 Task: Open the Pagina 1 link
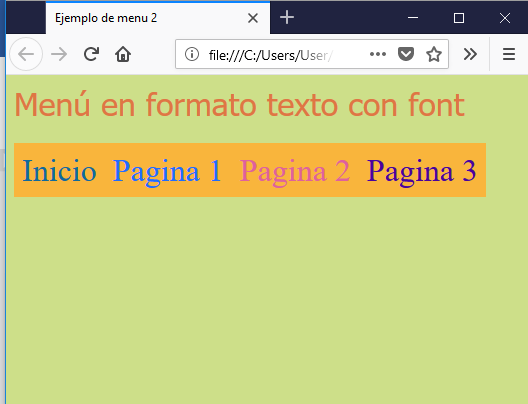(167, 171)
